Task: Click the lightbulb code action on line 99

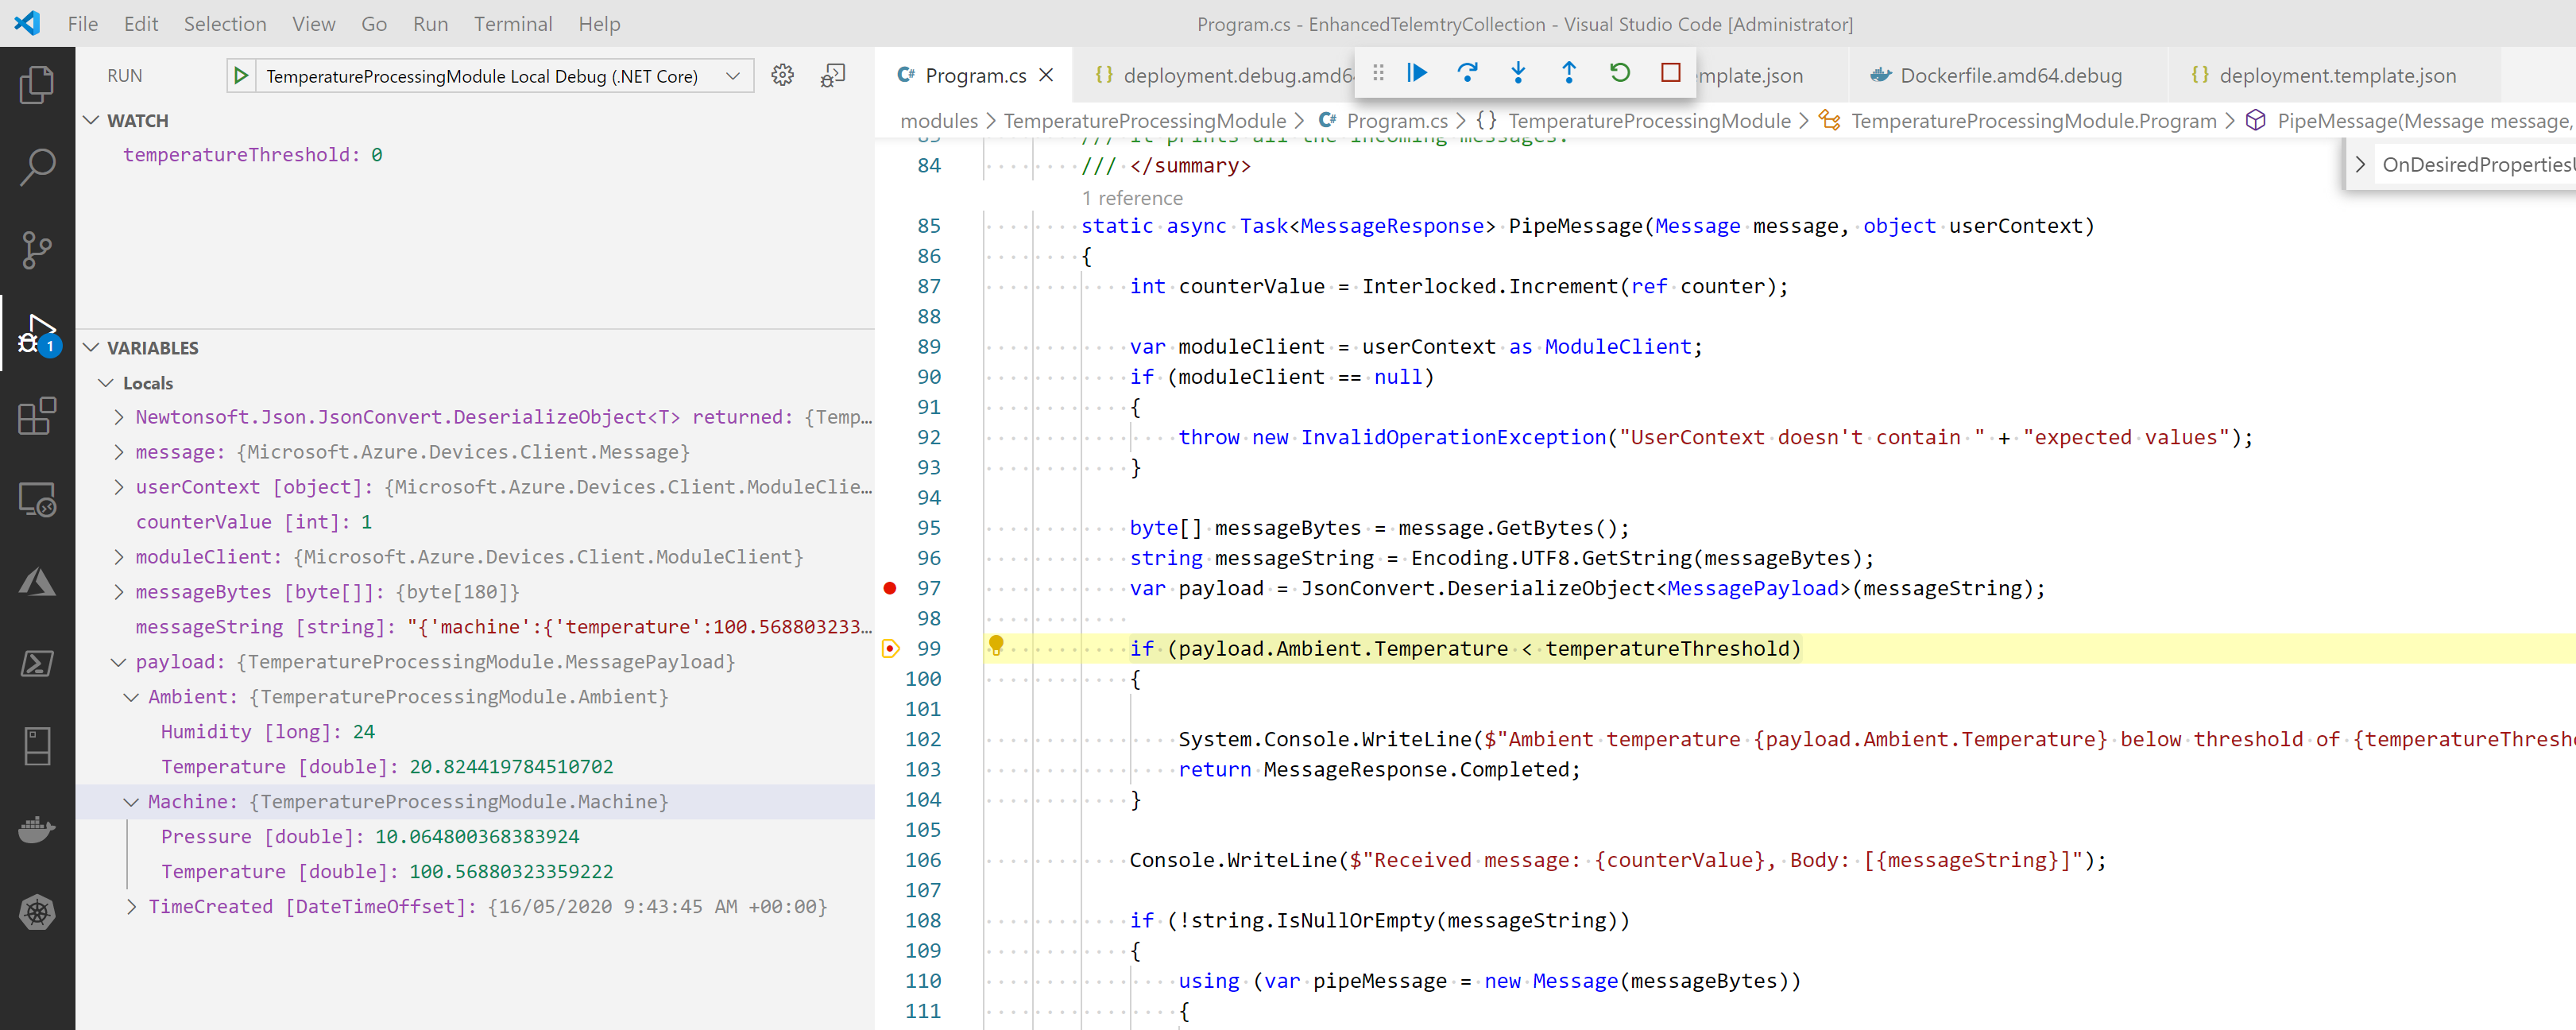Action: (x=996, y=646)
